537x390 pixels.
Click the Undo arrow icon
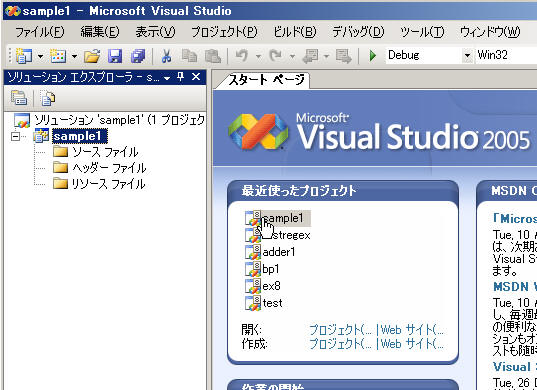pos(242,55)
